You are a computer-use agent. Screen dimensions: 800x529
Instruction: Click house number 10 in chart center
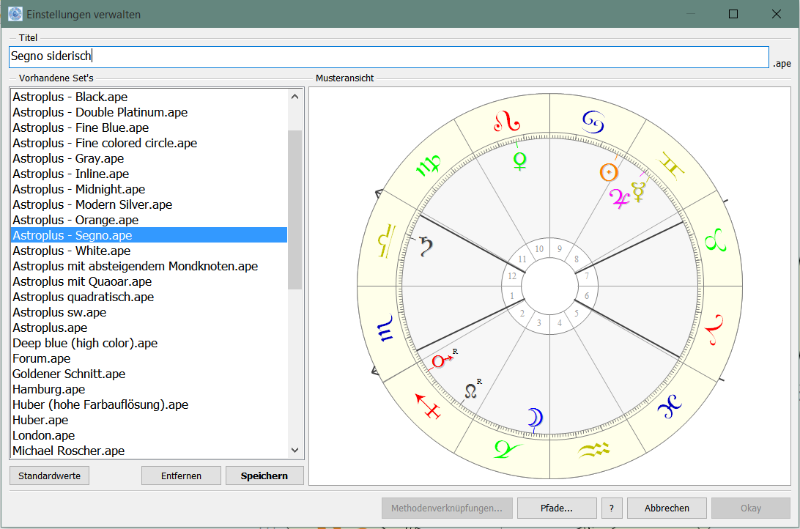tap(539, 249)
